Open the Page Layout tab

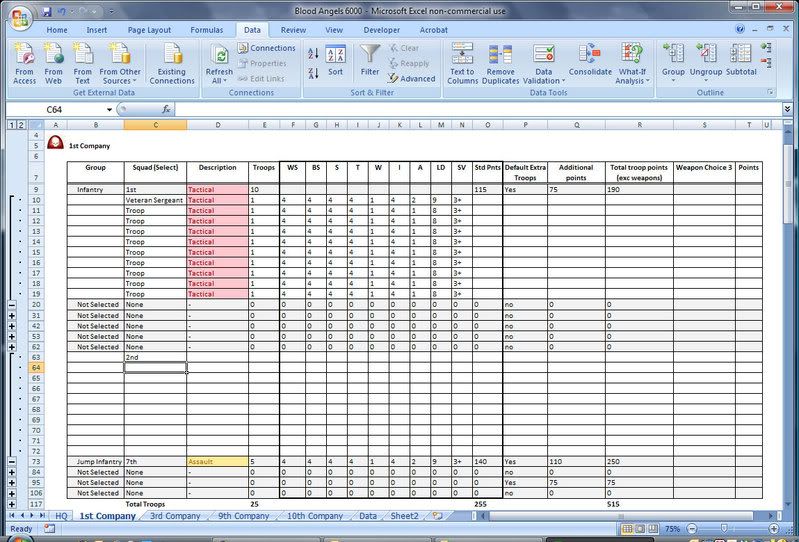coord(149,30)
